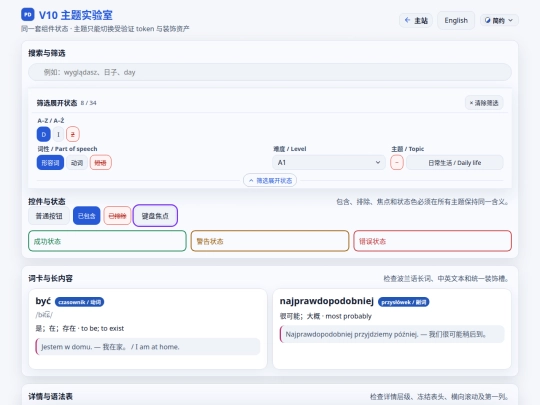Focus the search input field
540x405 pixels.
[x=270, y=72]
